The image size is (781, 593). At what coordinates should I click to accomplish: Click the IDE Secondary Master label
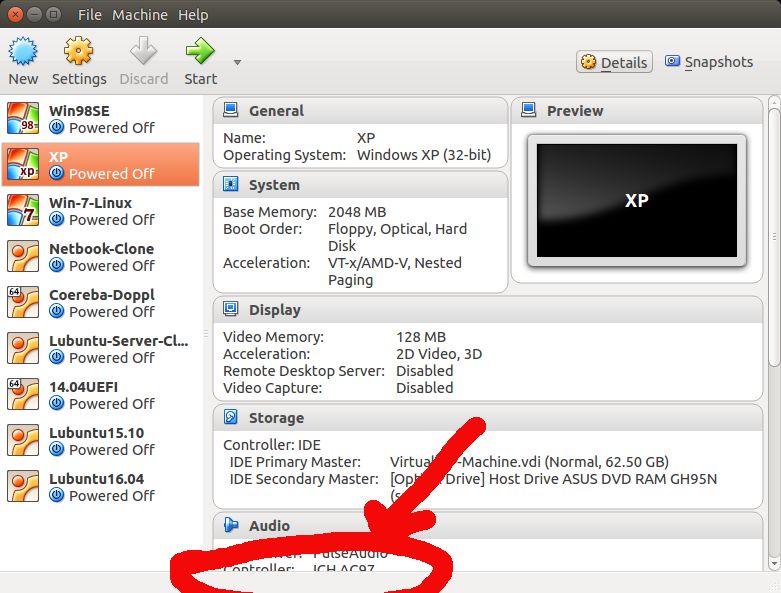[304, 479]
